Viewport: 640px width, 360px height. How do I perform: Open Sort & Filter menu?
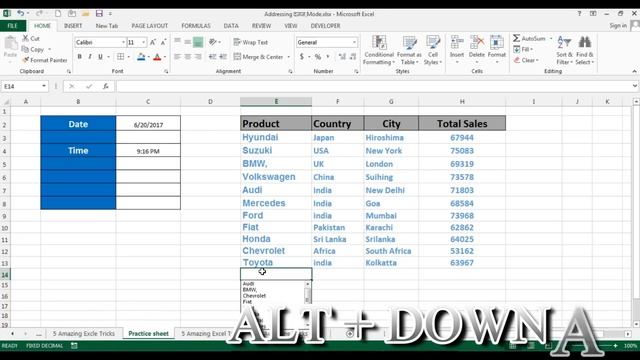[564, 50]
